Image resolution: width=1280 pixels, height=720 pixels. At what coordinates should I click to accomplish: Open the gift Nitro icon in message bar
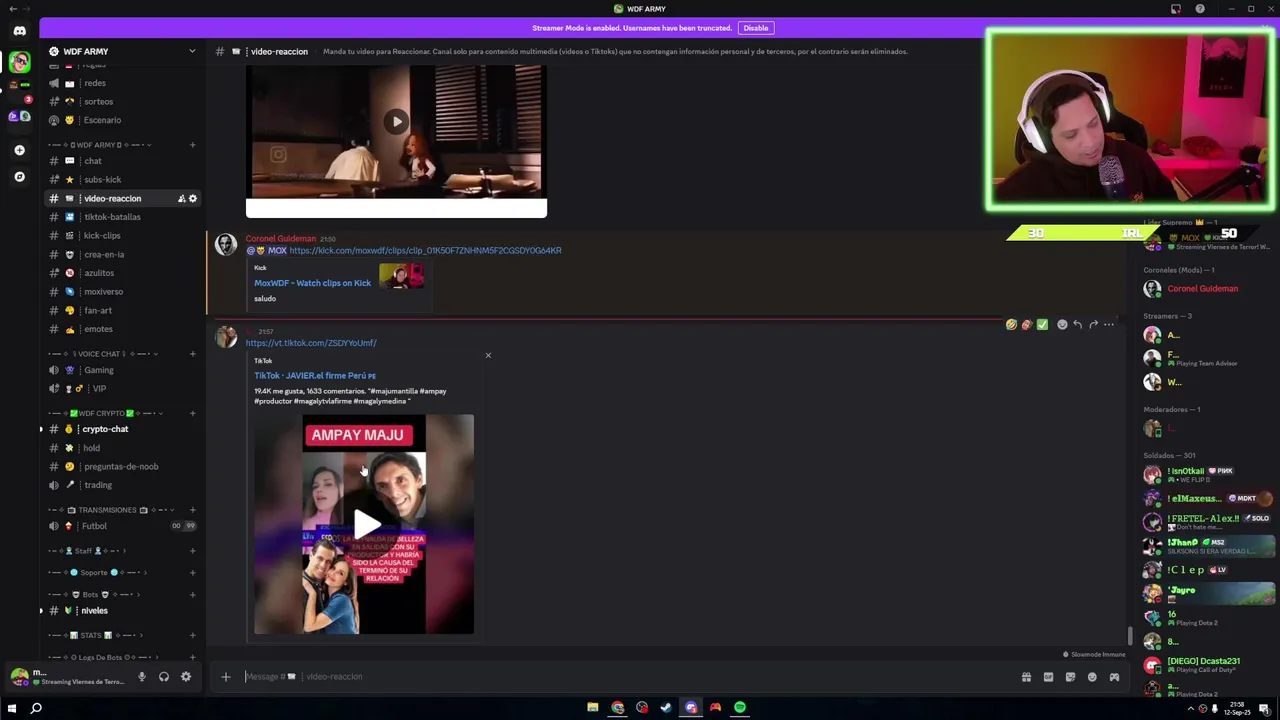coord(1026,677)
